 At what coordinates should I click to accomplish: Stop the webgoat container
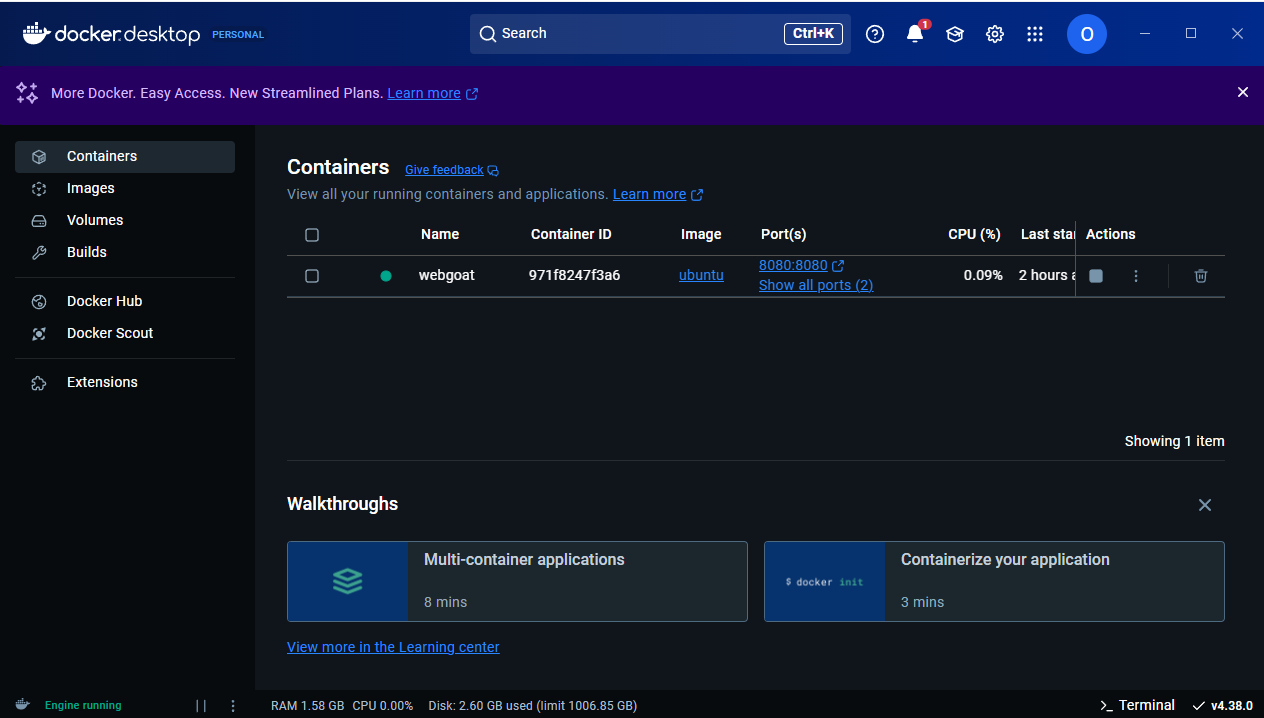1096,276
